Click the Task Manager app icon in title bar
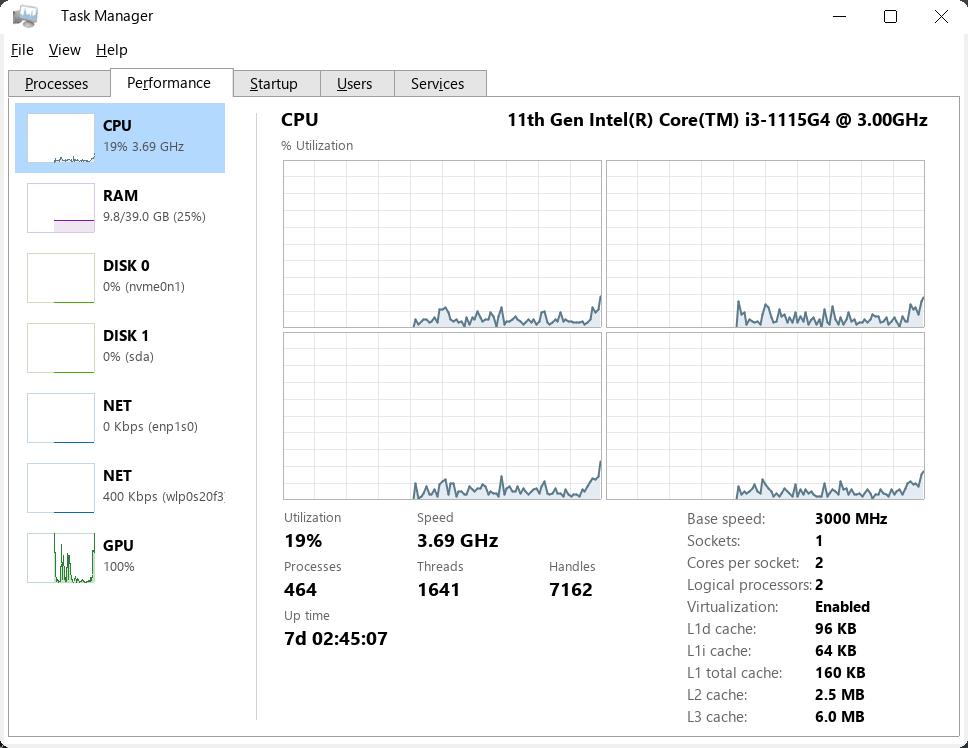The image size is (968, 748). [x=25, y=16]
